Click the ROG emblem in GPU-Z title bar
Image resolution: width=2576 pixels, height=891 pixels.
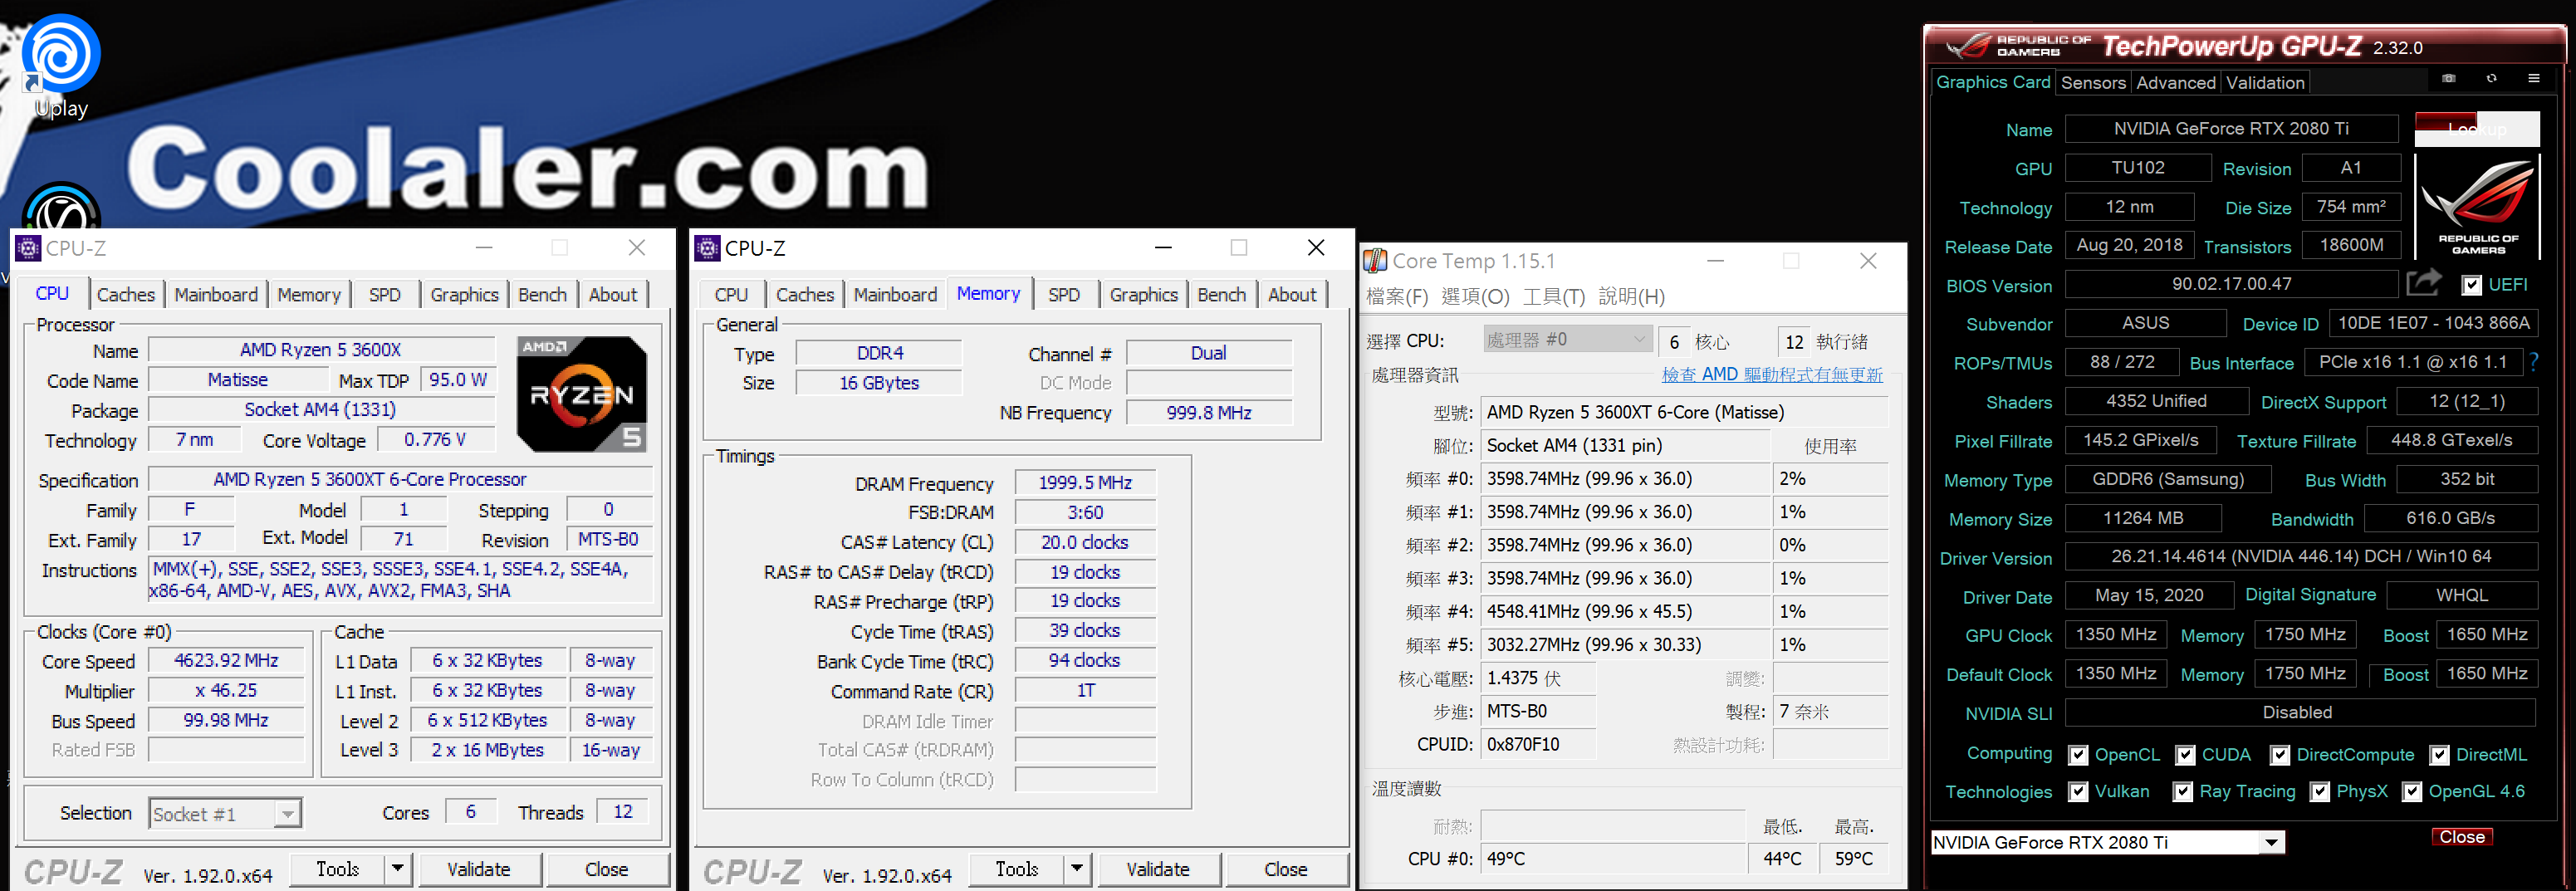[x=1968, y=46]
